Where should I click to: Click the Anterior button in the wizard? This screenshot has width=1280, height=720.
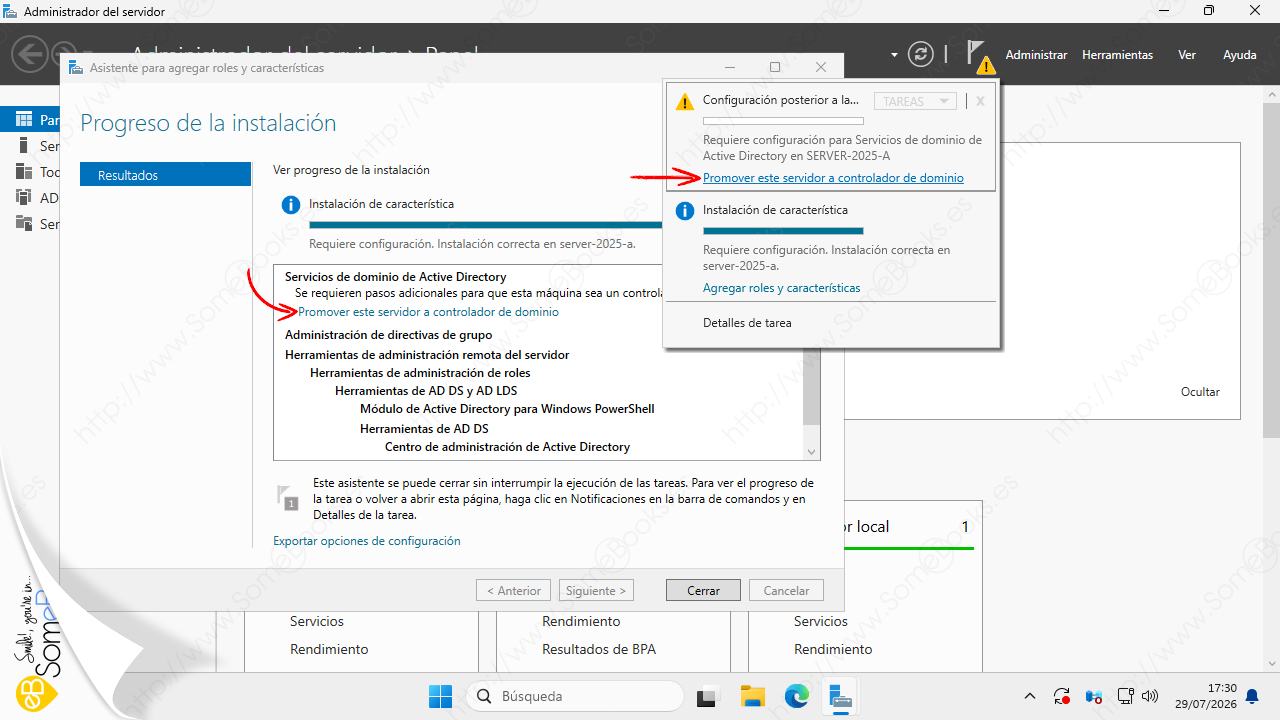tap(513, 591)
